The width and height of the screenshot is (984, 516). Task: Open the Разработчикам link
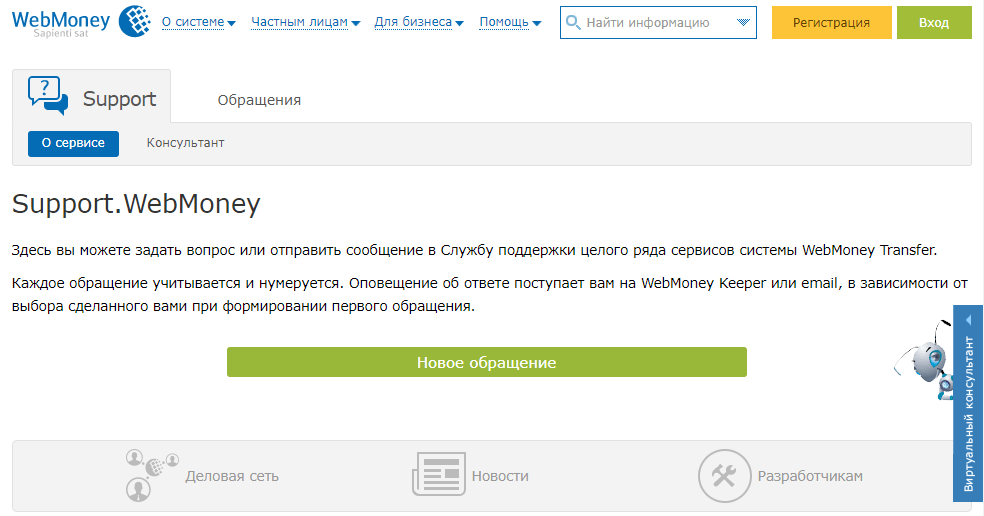coord(810,476)
